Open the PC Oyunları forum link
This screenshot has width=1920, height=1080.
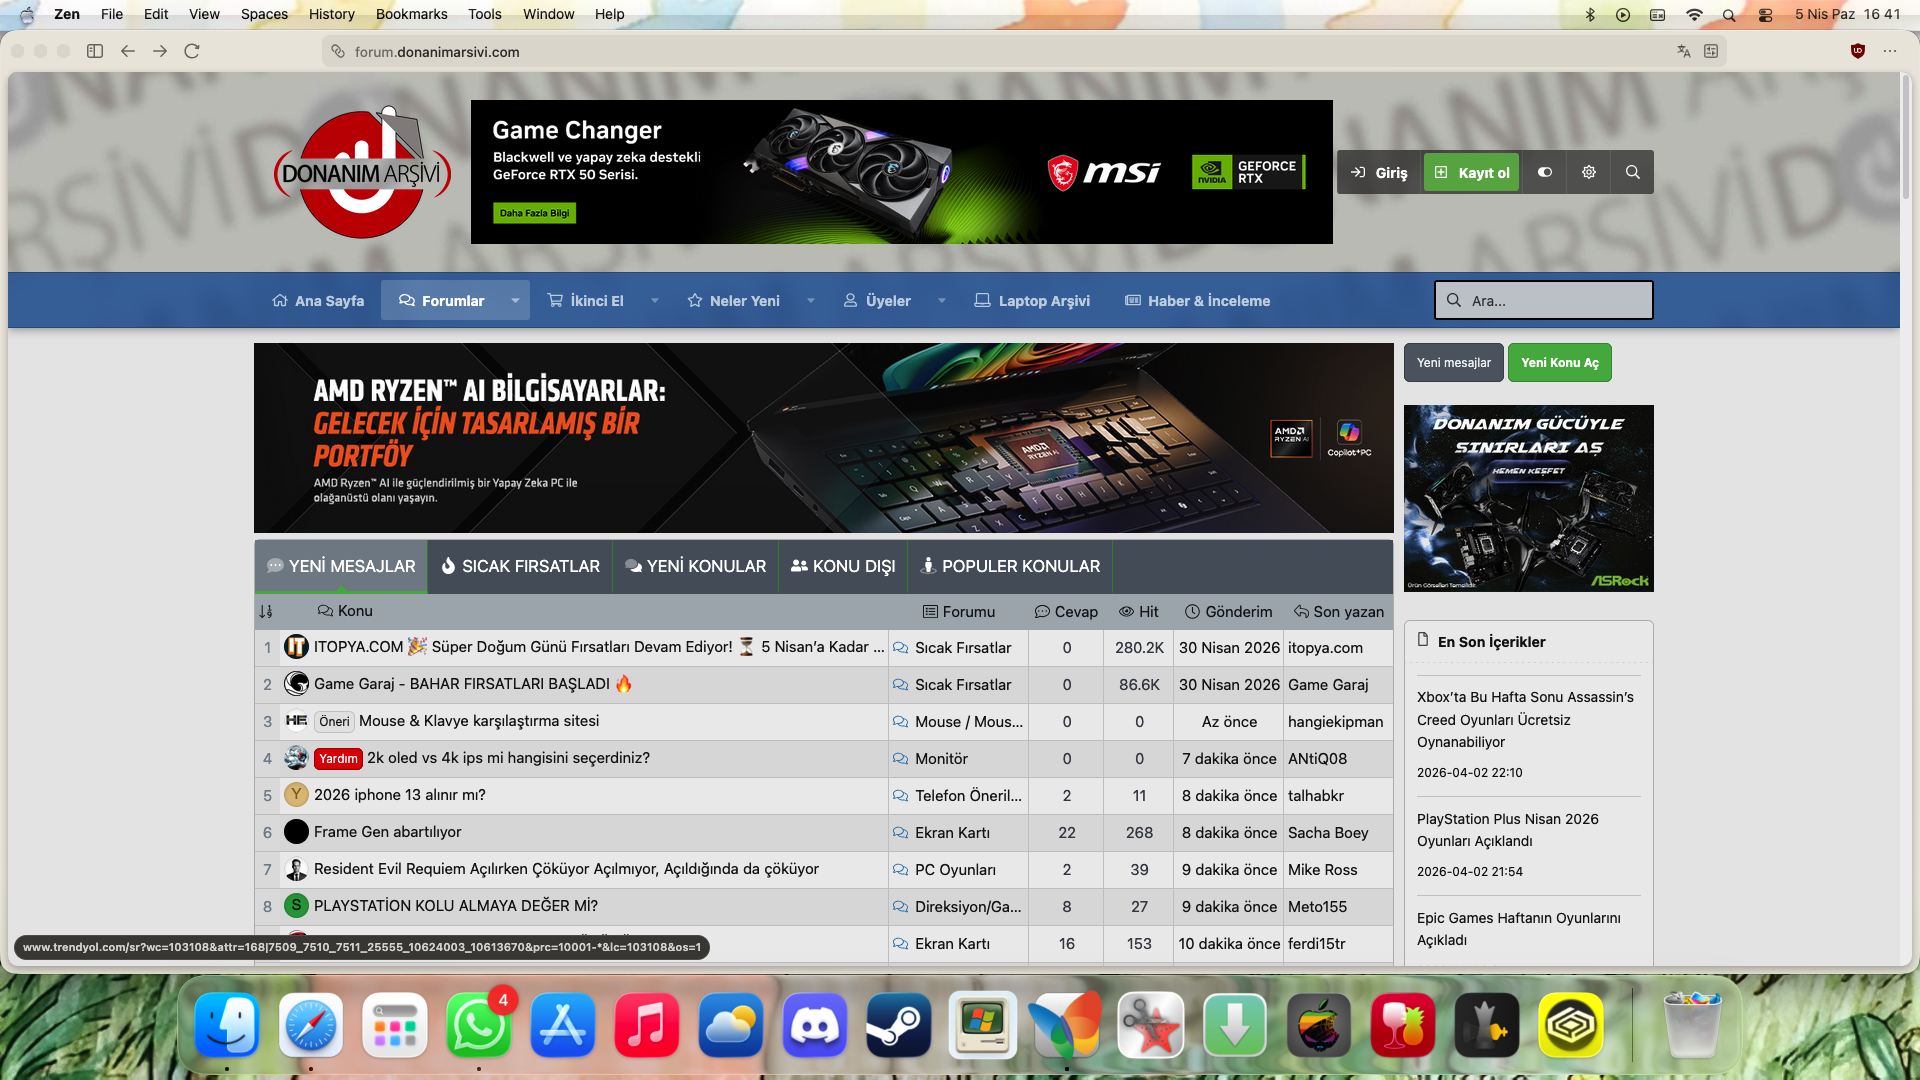point(955,870)
